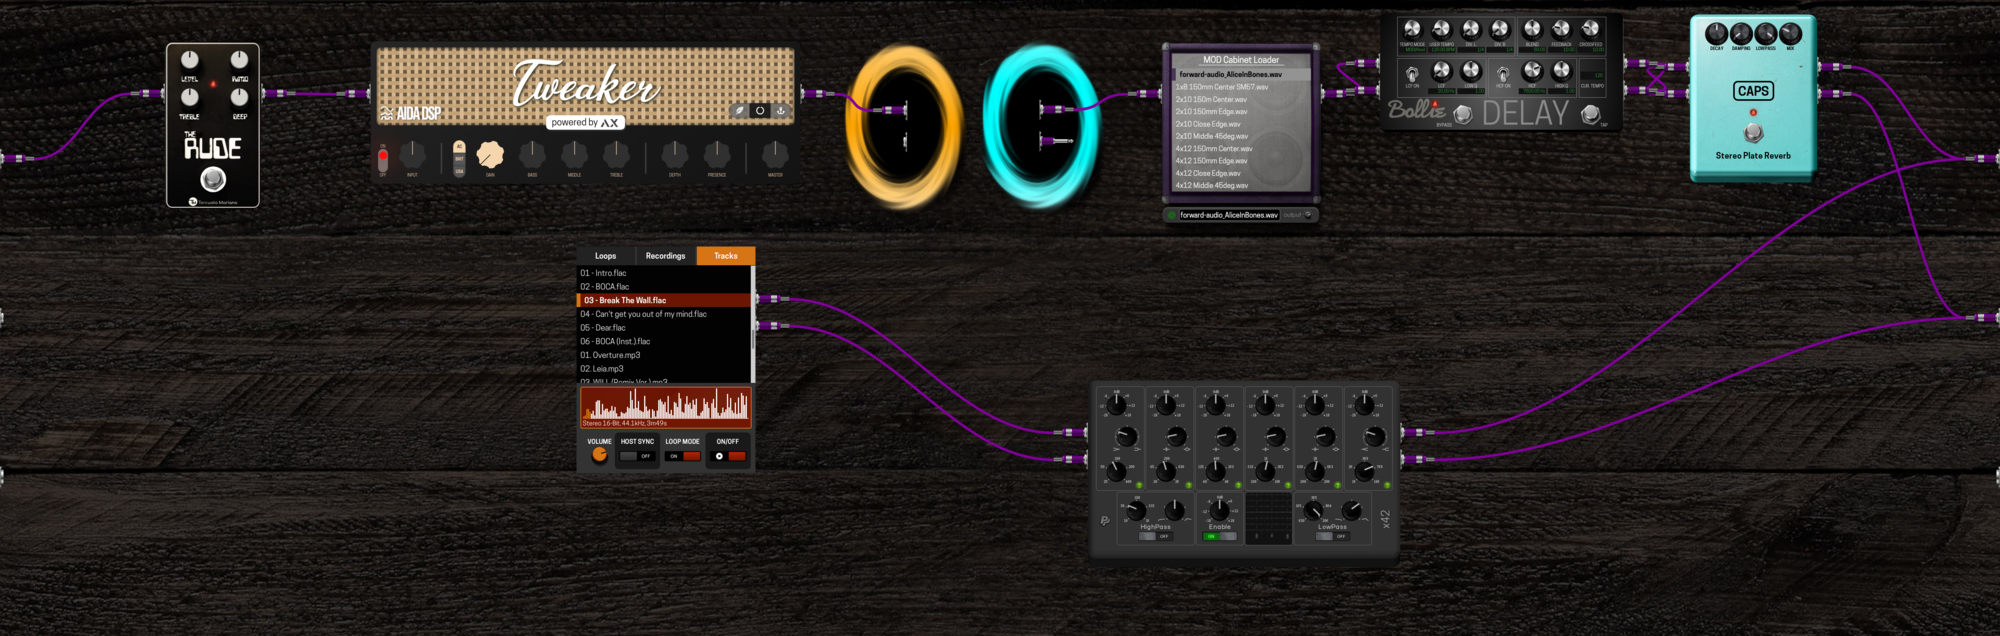2000x636 pixels.
Task: Click the Bollie Delay TAP footswitch
Action: pyautogui.click(x=1590, y=115)
